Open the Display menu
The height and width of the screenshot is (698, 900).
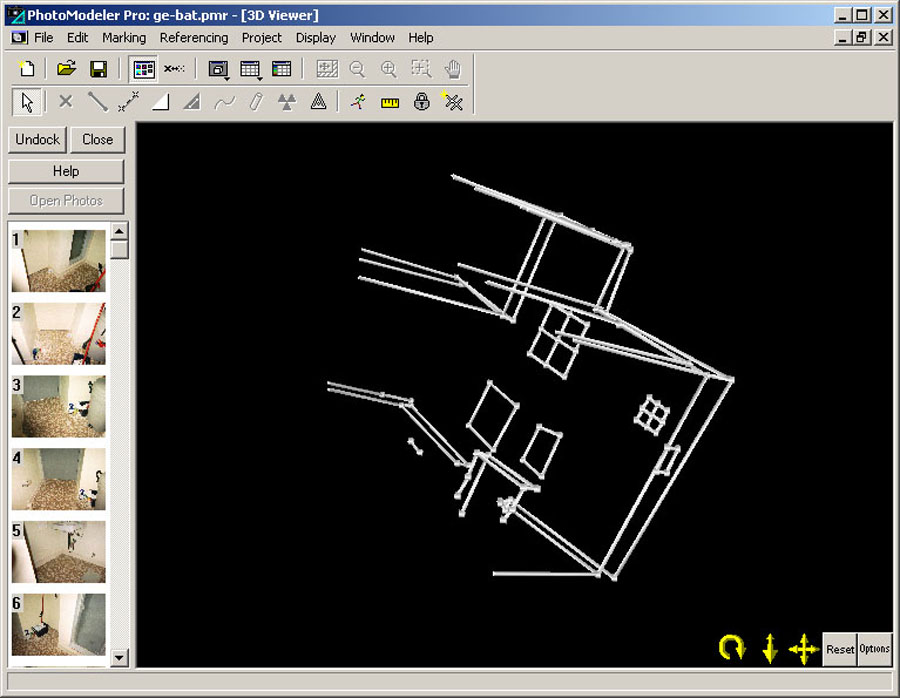point(316,38)
